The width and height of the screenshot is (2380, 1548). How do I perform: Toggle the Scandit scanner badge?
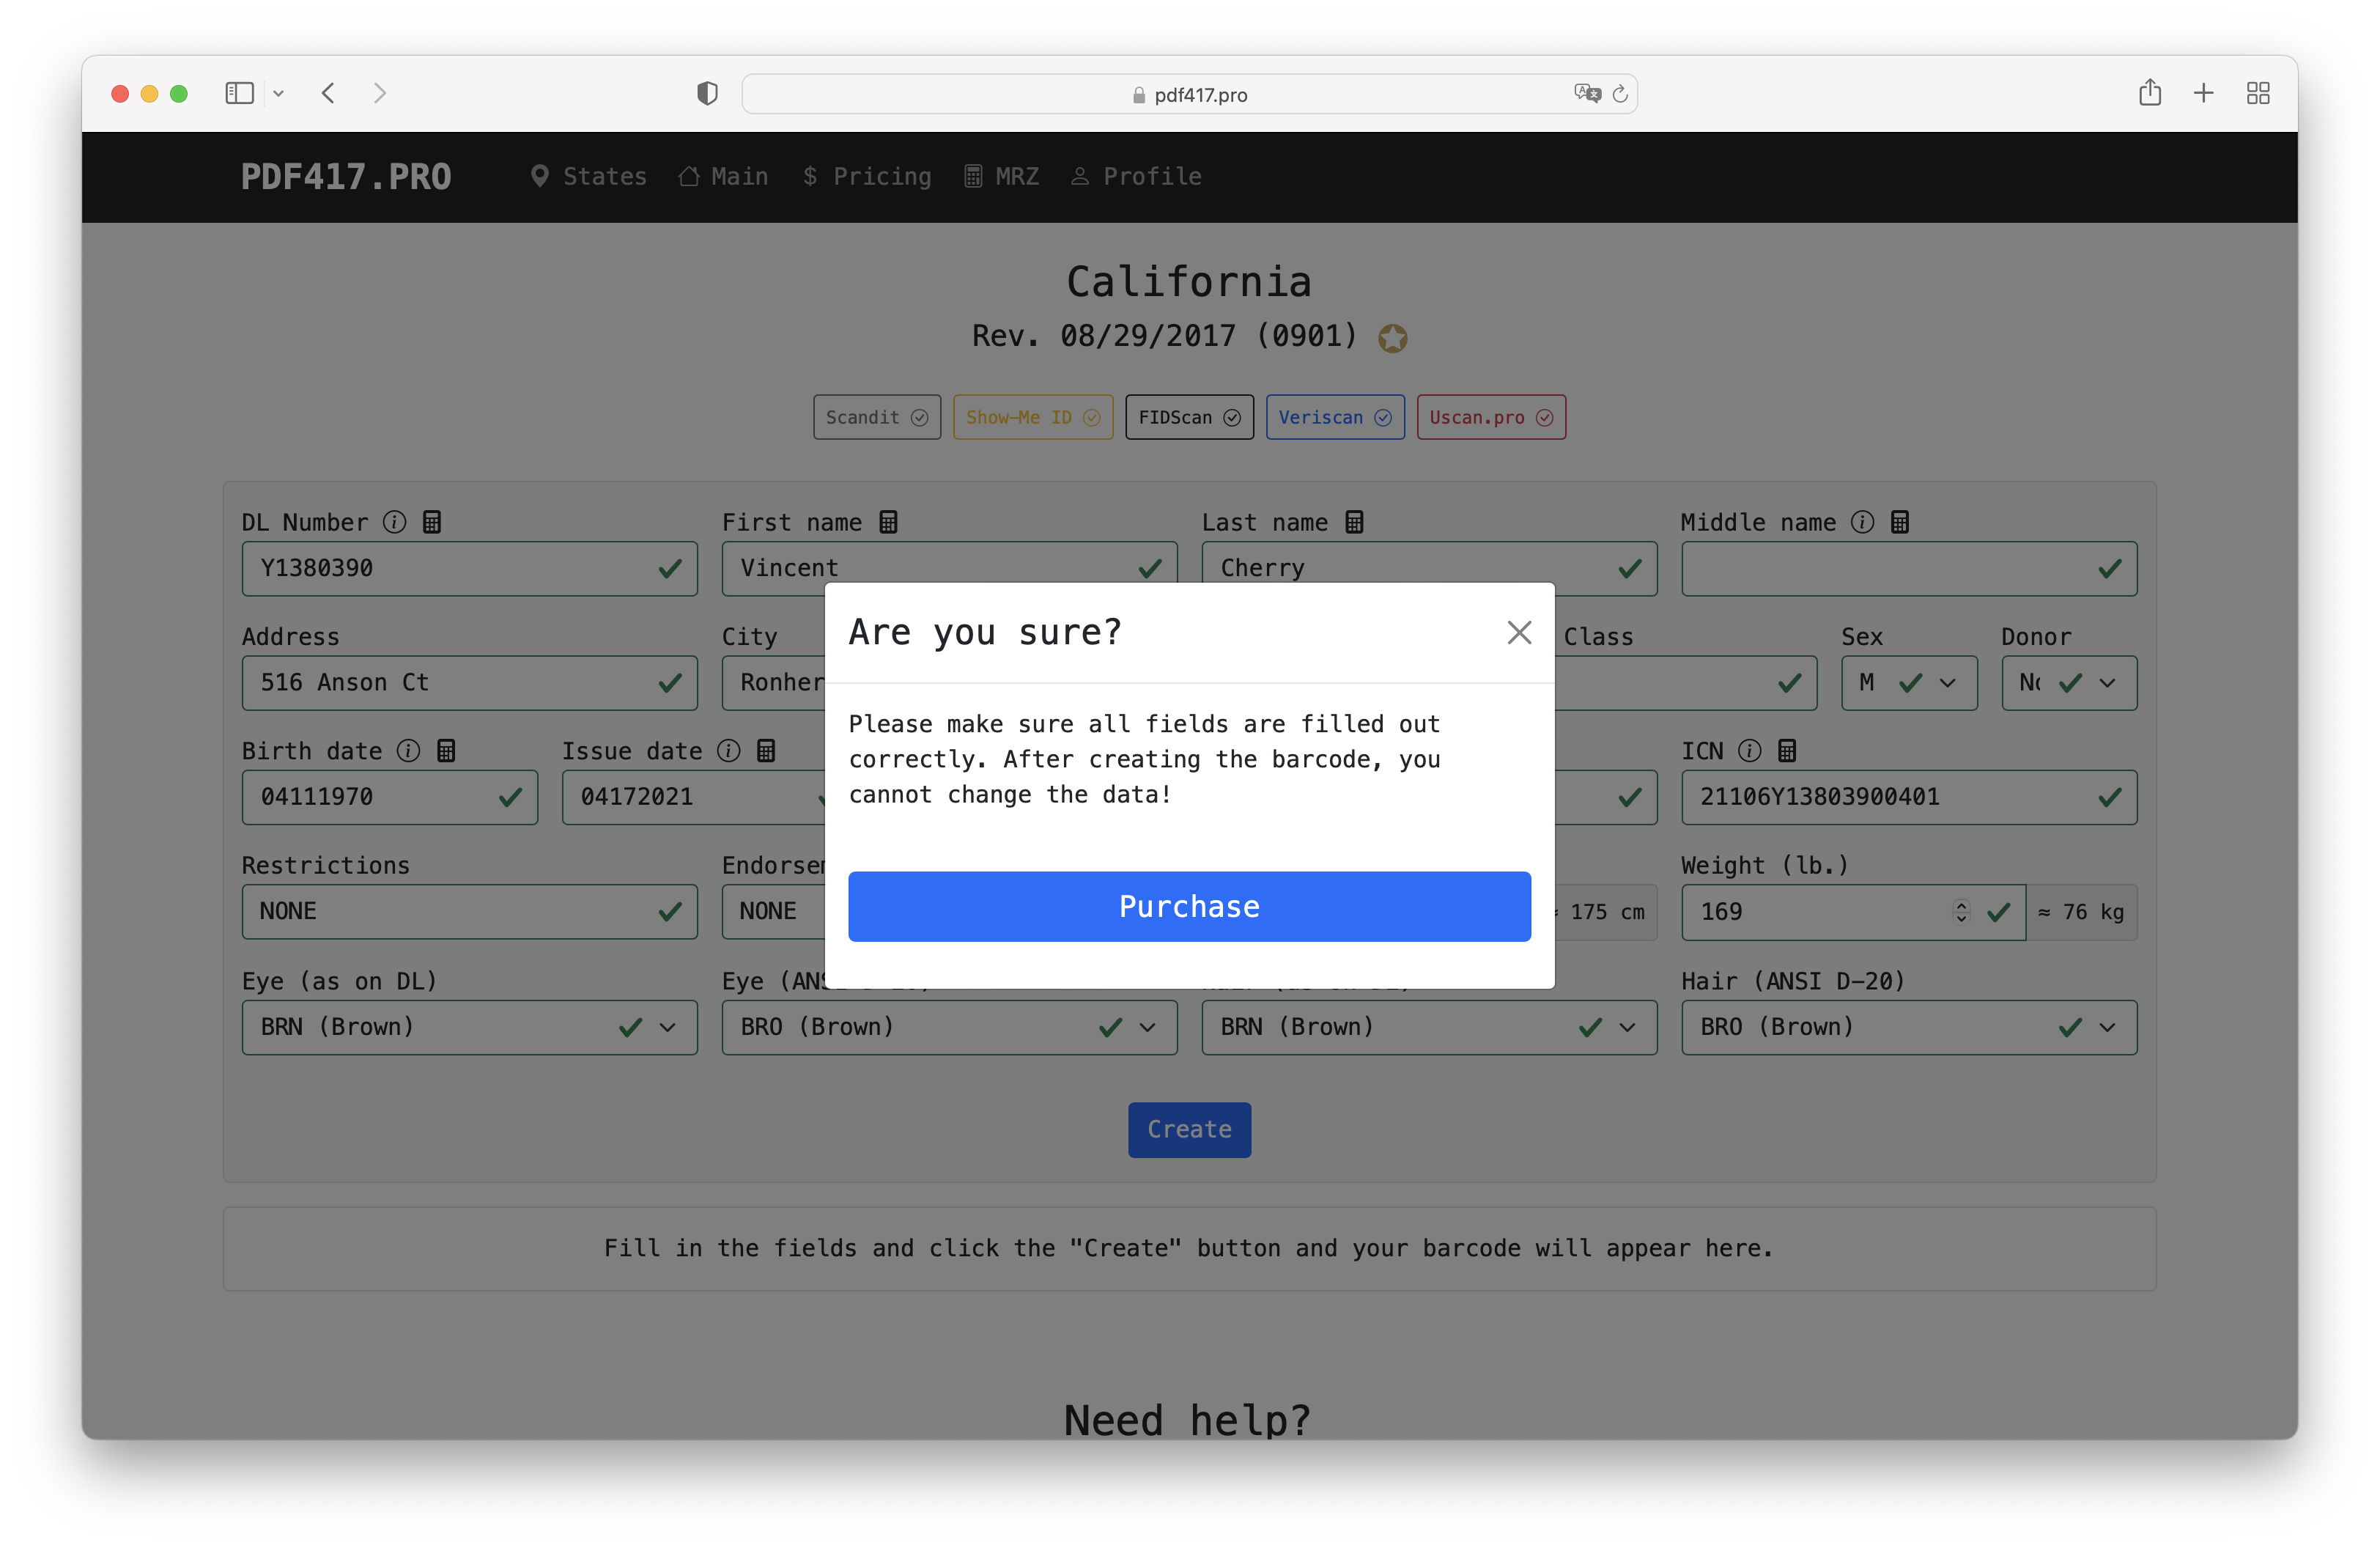(876, 417)
